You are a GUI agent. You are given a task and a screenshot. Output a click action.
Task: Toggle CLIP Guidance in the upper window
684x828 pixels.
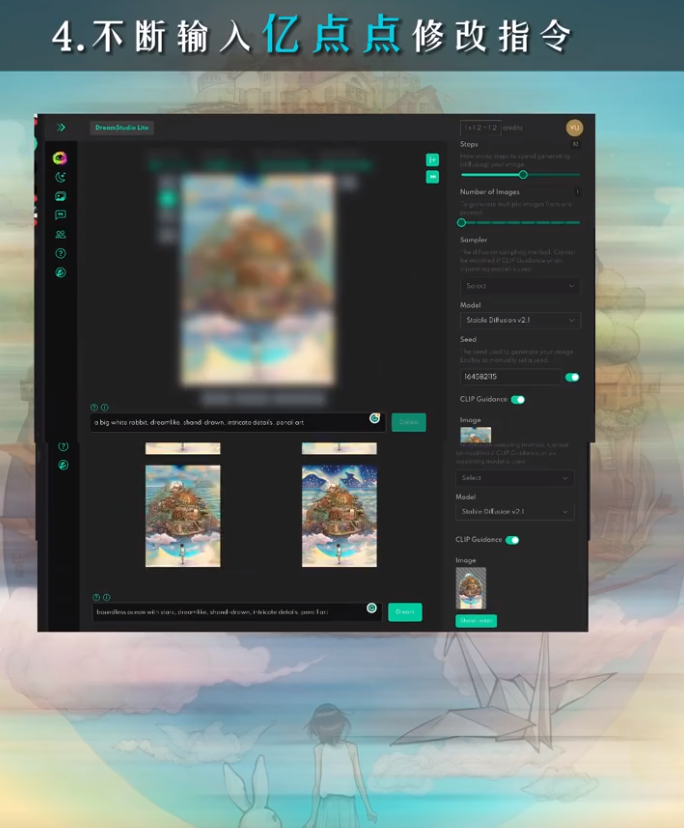pos(518,400)
